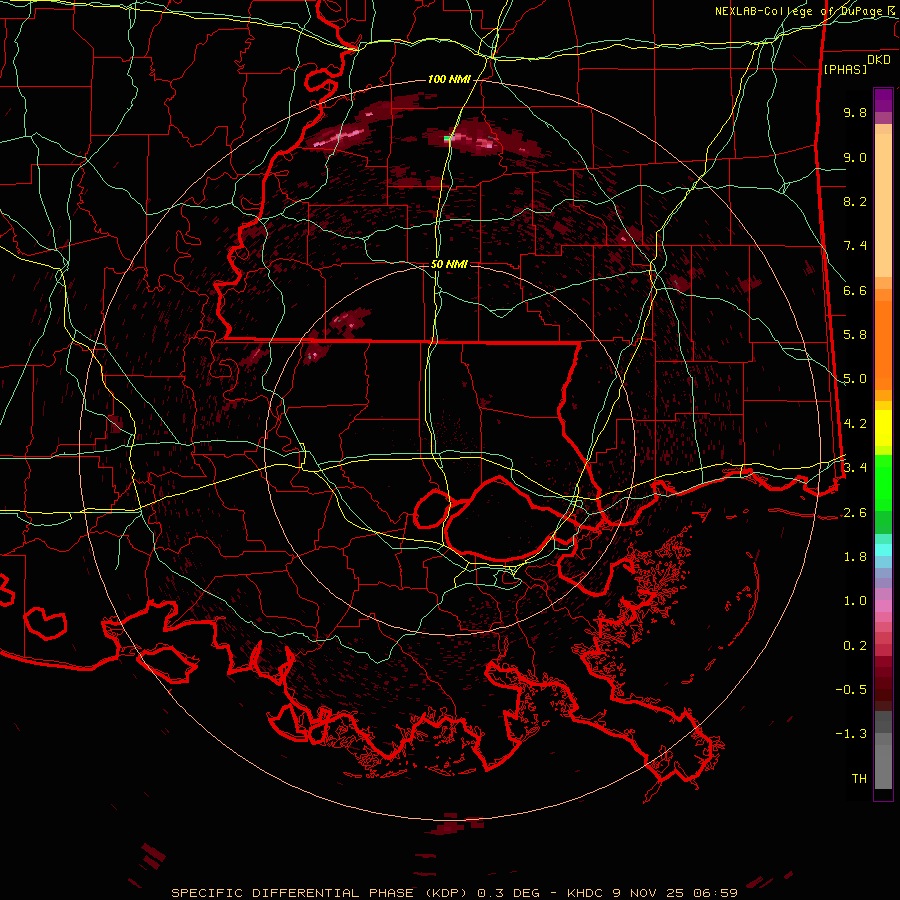The height and width of the screenshot is (900, 900).
Task: Click the 100 NMI range ring label
Action: point(449,79)
